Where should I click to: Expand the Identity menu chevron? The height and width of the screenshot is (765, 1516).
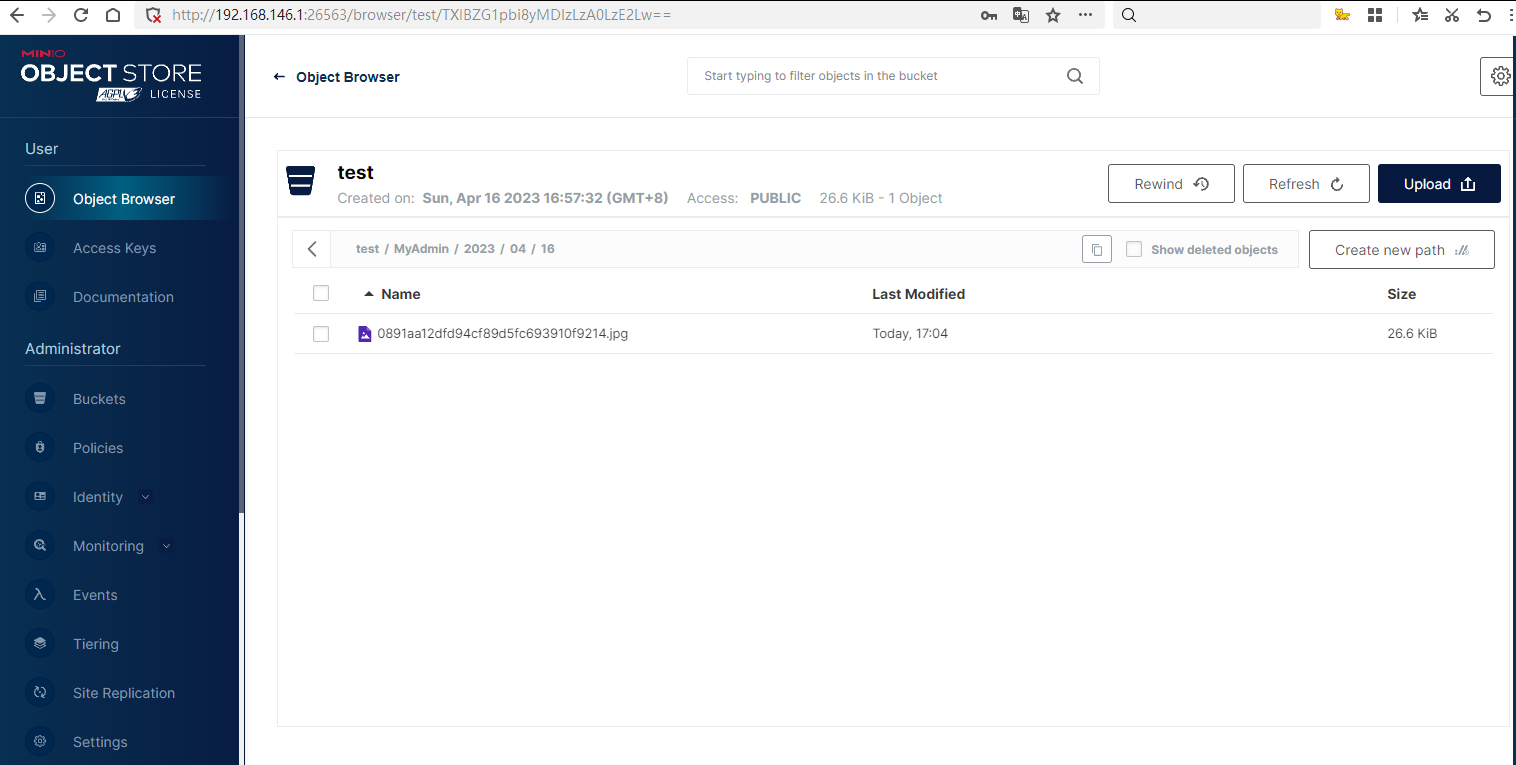point(145,497)
